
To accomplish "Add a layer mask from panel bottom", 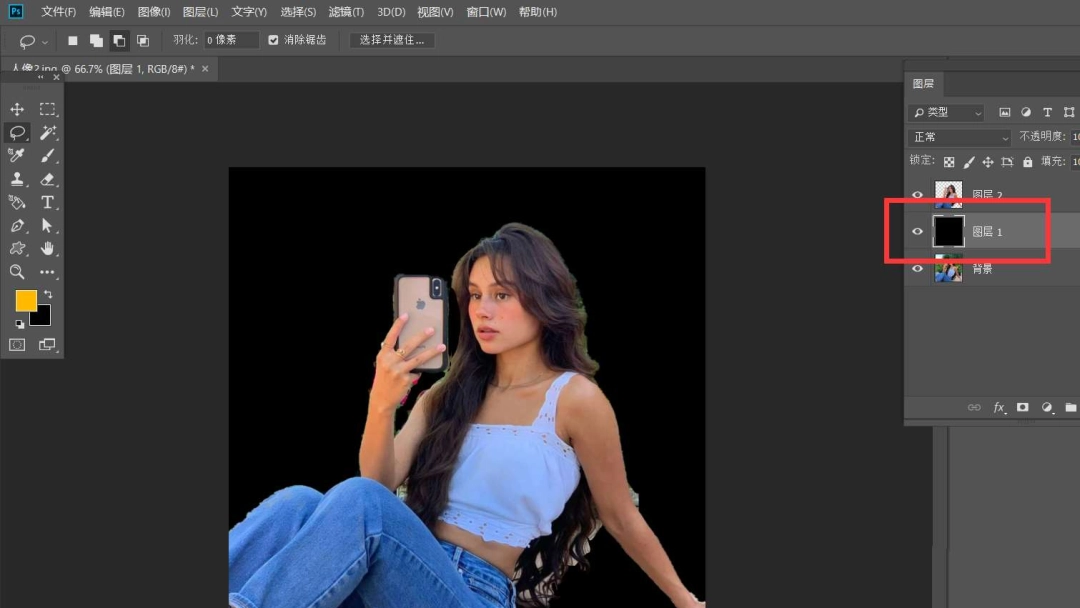I will tap(1023, 408).
